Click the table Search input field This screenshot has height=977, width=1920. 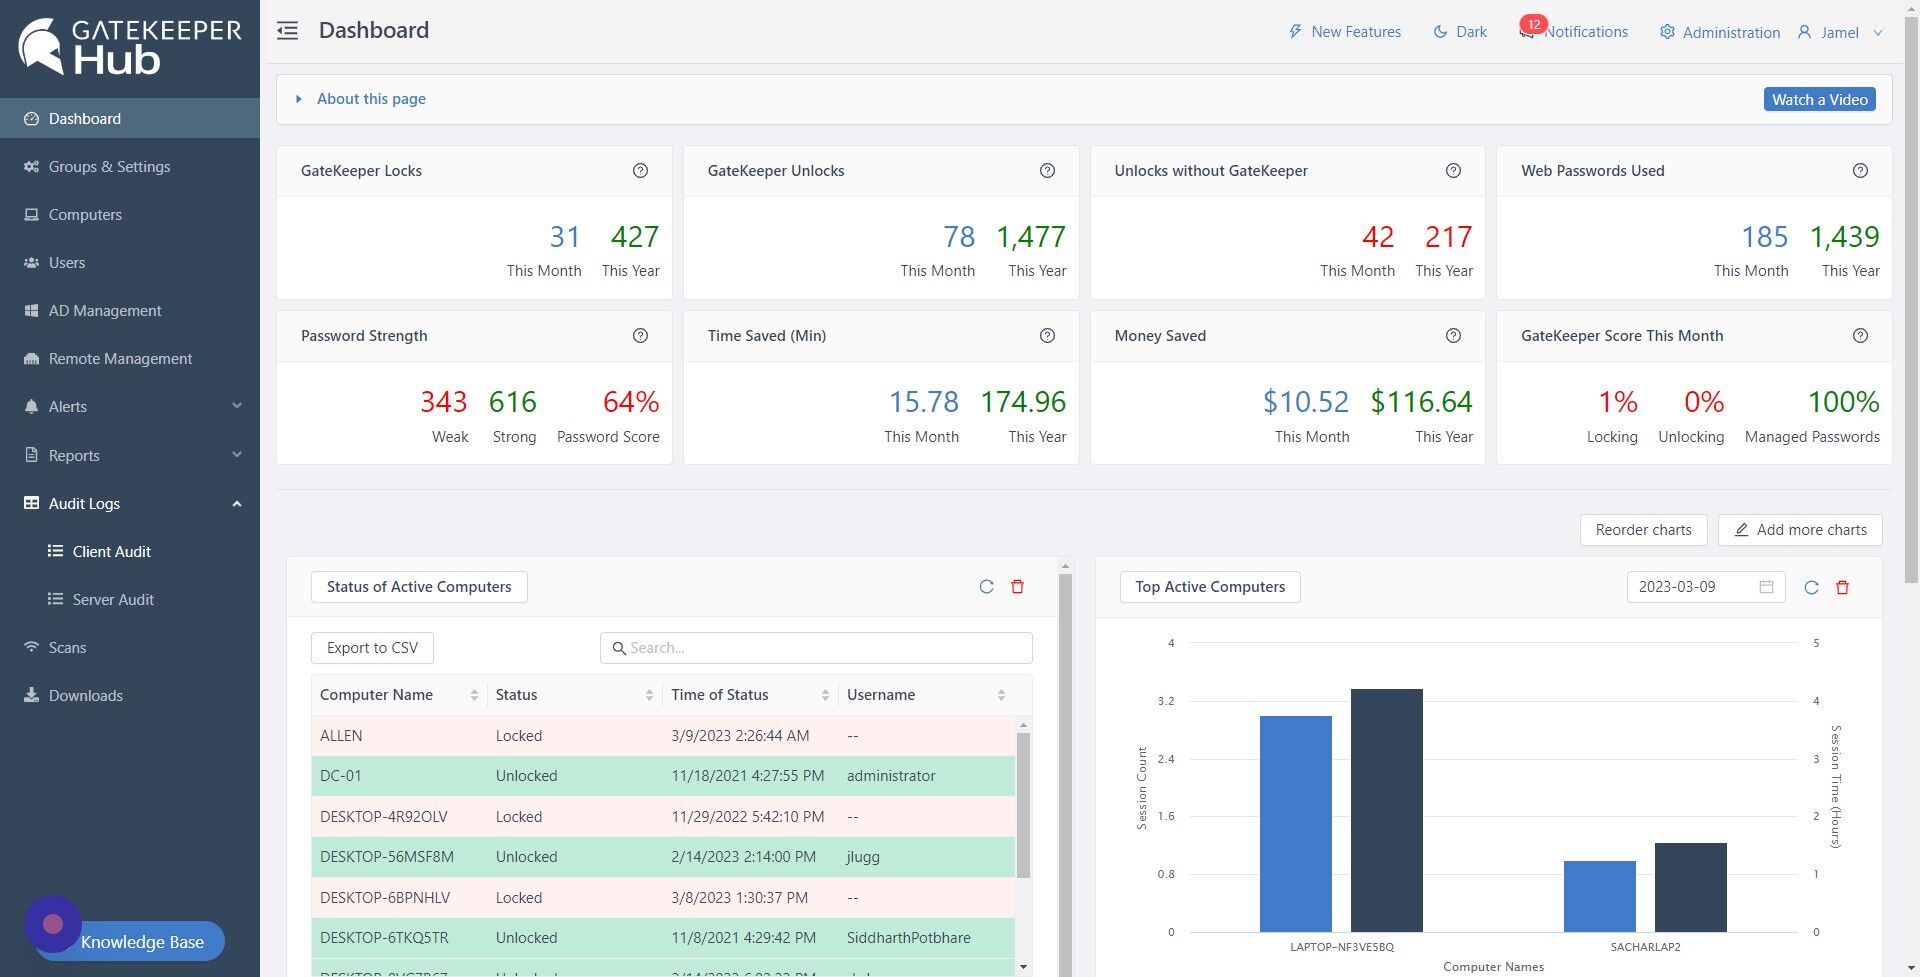[x=816, y=648]
